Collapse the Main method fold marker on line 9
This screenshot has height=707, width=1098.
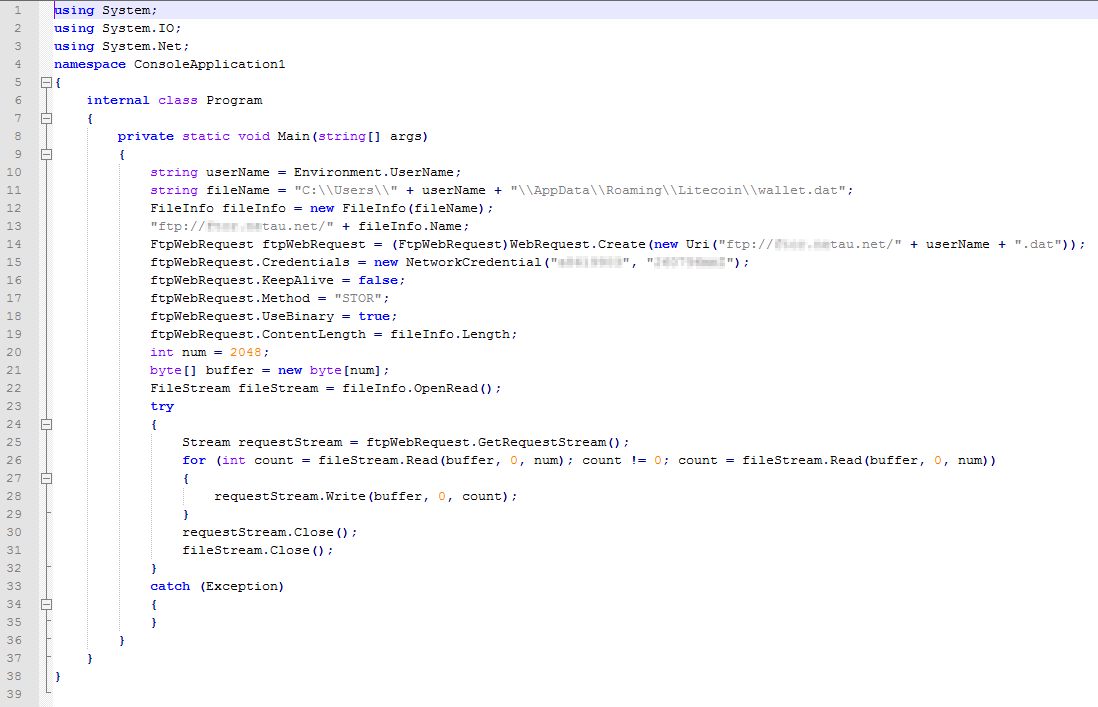(46, 154)
